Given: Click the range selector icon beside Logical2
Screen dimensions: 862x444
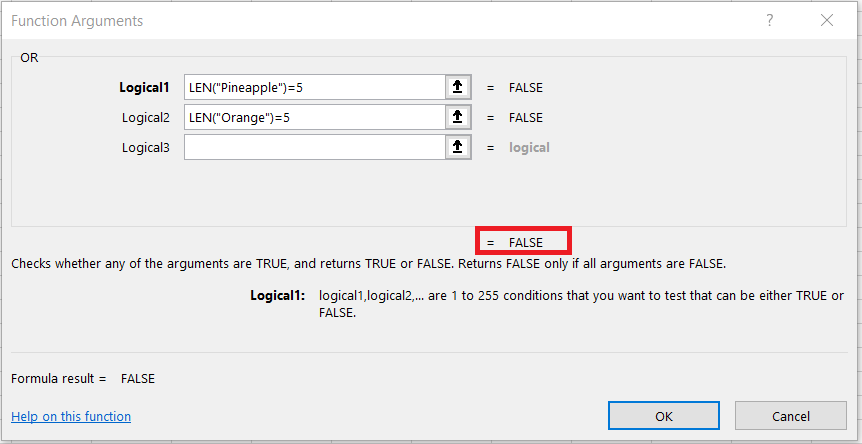Looking at the screenshot, I should [457, 118].
